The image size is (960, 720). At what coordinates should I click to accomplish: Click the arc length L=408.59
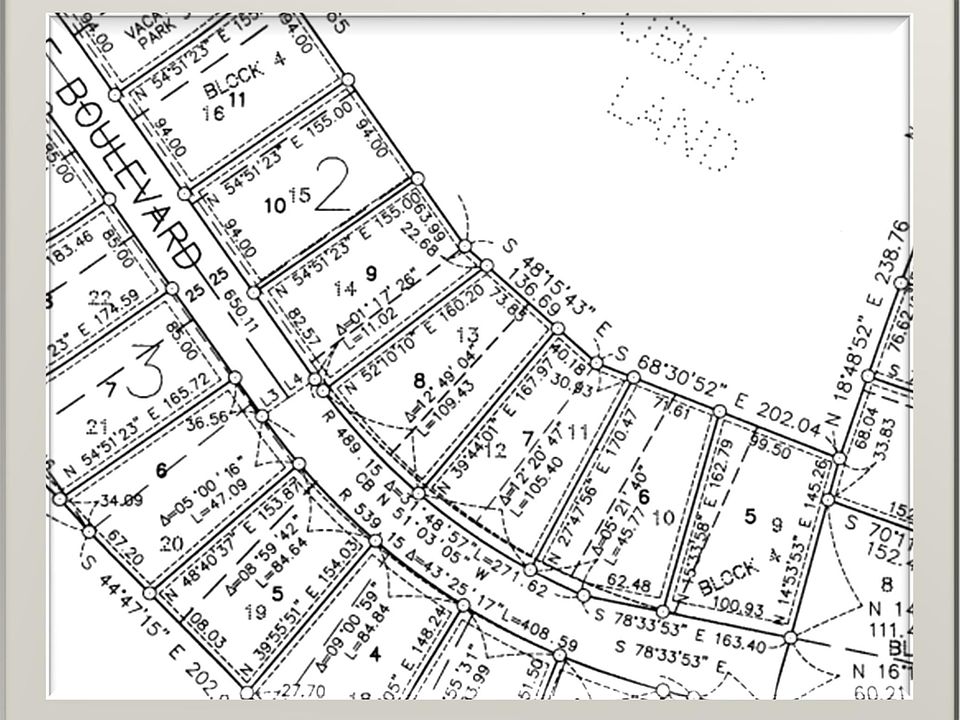538,628
